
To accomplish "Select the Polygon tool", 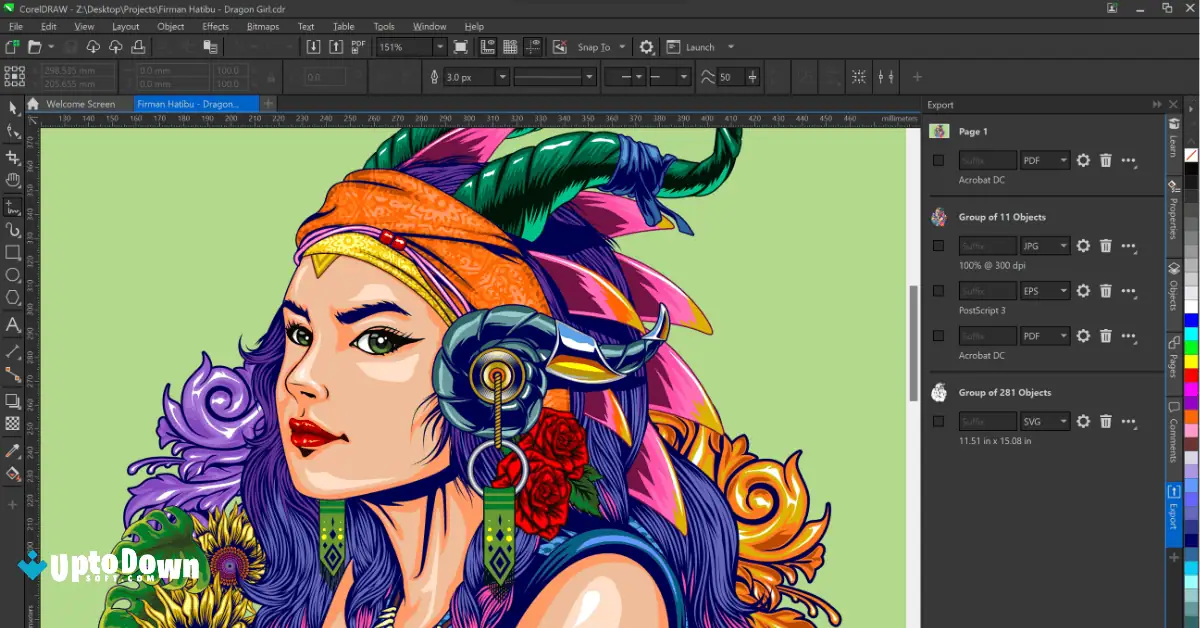I will [x=12, y=299].
